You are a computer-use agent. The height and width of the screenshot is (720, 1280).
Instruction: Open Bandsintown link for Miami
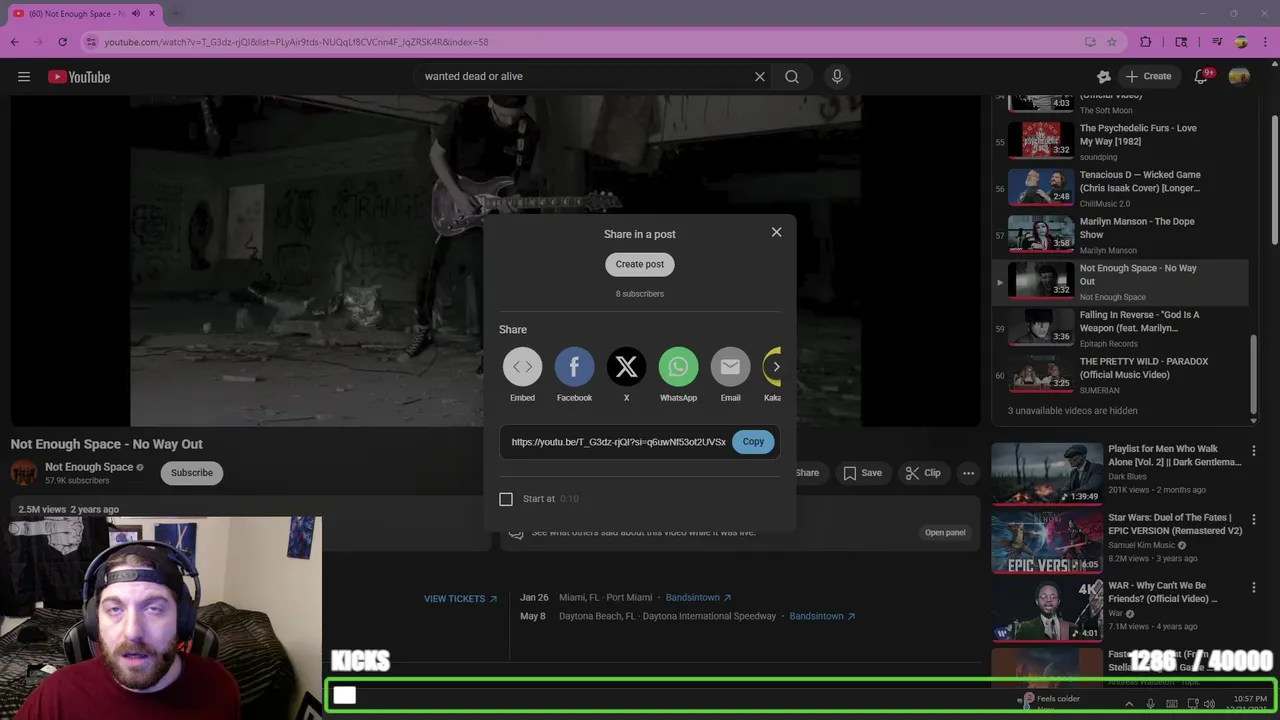pyautogui.click(x=699, y=598)
